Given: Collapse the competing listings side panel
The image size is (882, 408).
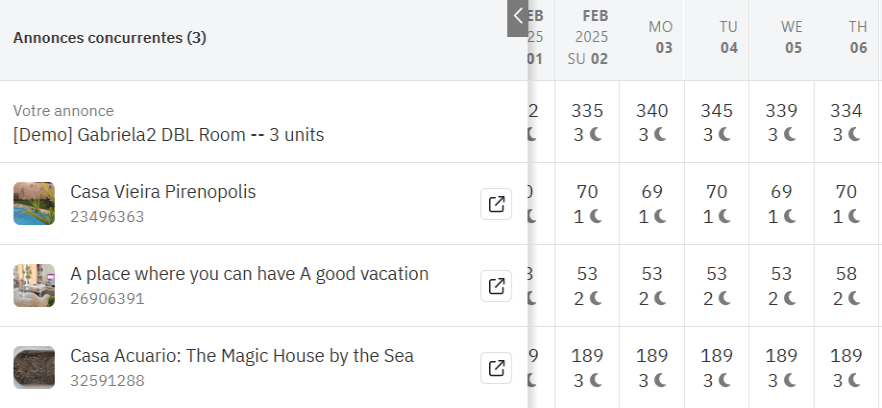Looking at the screenshot, I should pos(517,17).
